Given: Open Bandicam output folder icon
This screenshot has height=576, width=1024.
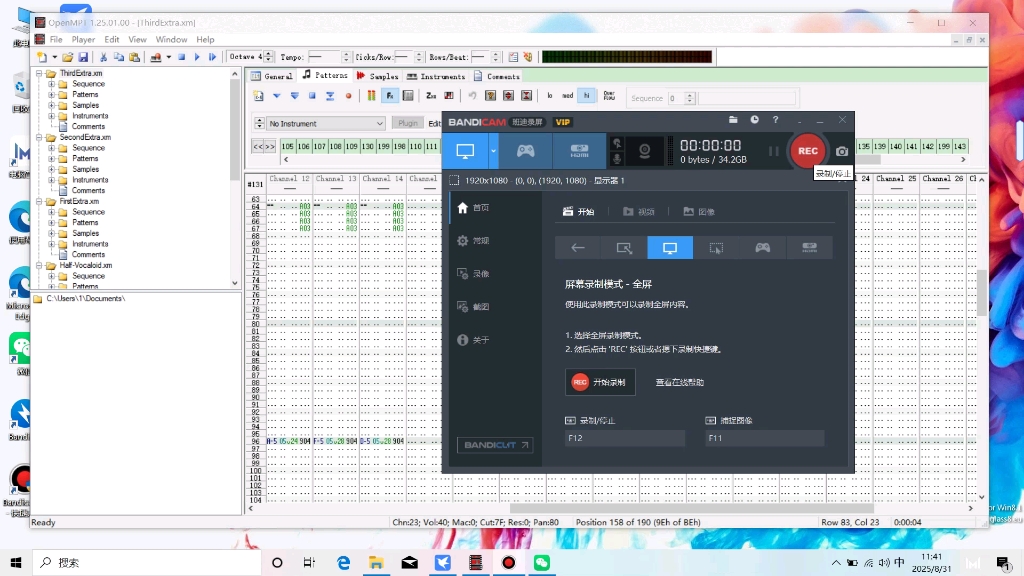Looking at the screenshot, I should point(733,120).
